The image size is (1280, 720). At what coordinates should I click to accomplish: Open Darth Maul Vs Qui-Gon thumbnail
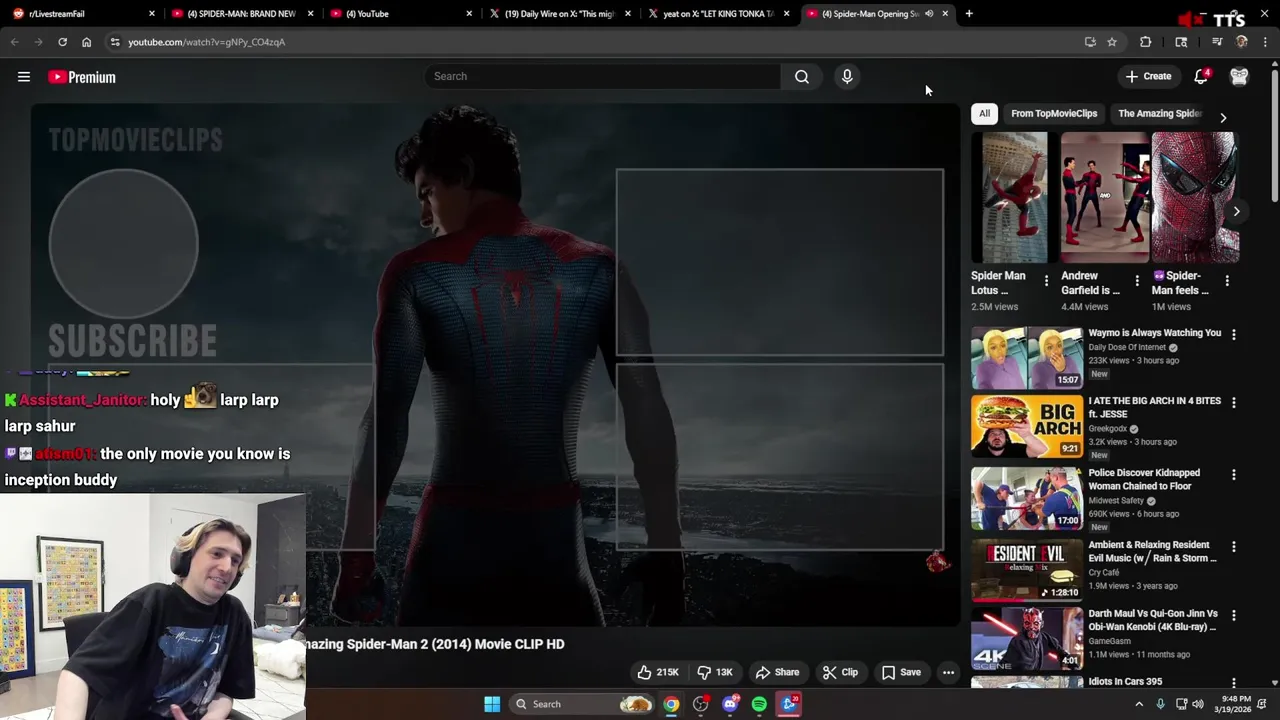tap(1027, 638)
